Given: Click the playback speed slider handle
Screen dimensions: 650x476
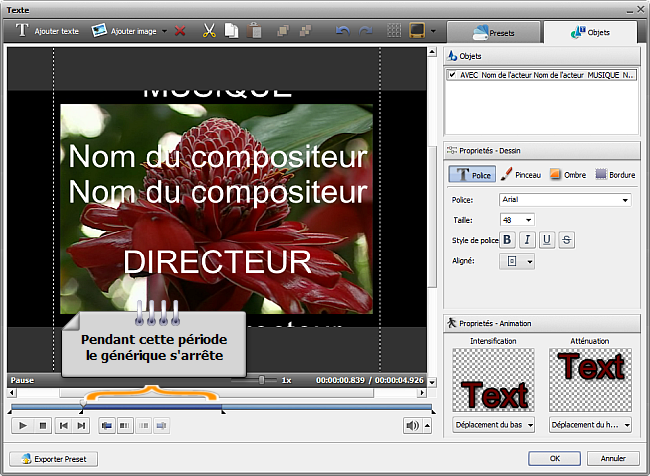Looking at the screenshot, I should [262, 380].
